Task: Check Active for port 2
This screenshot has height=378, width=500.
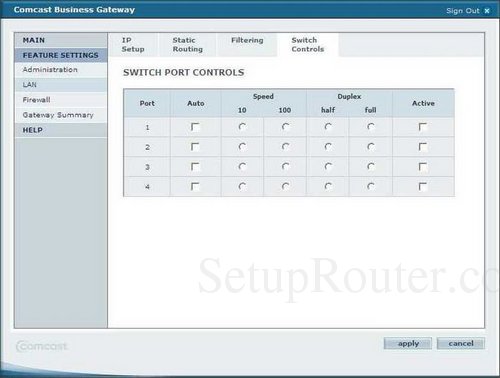Action: 423,147
